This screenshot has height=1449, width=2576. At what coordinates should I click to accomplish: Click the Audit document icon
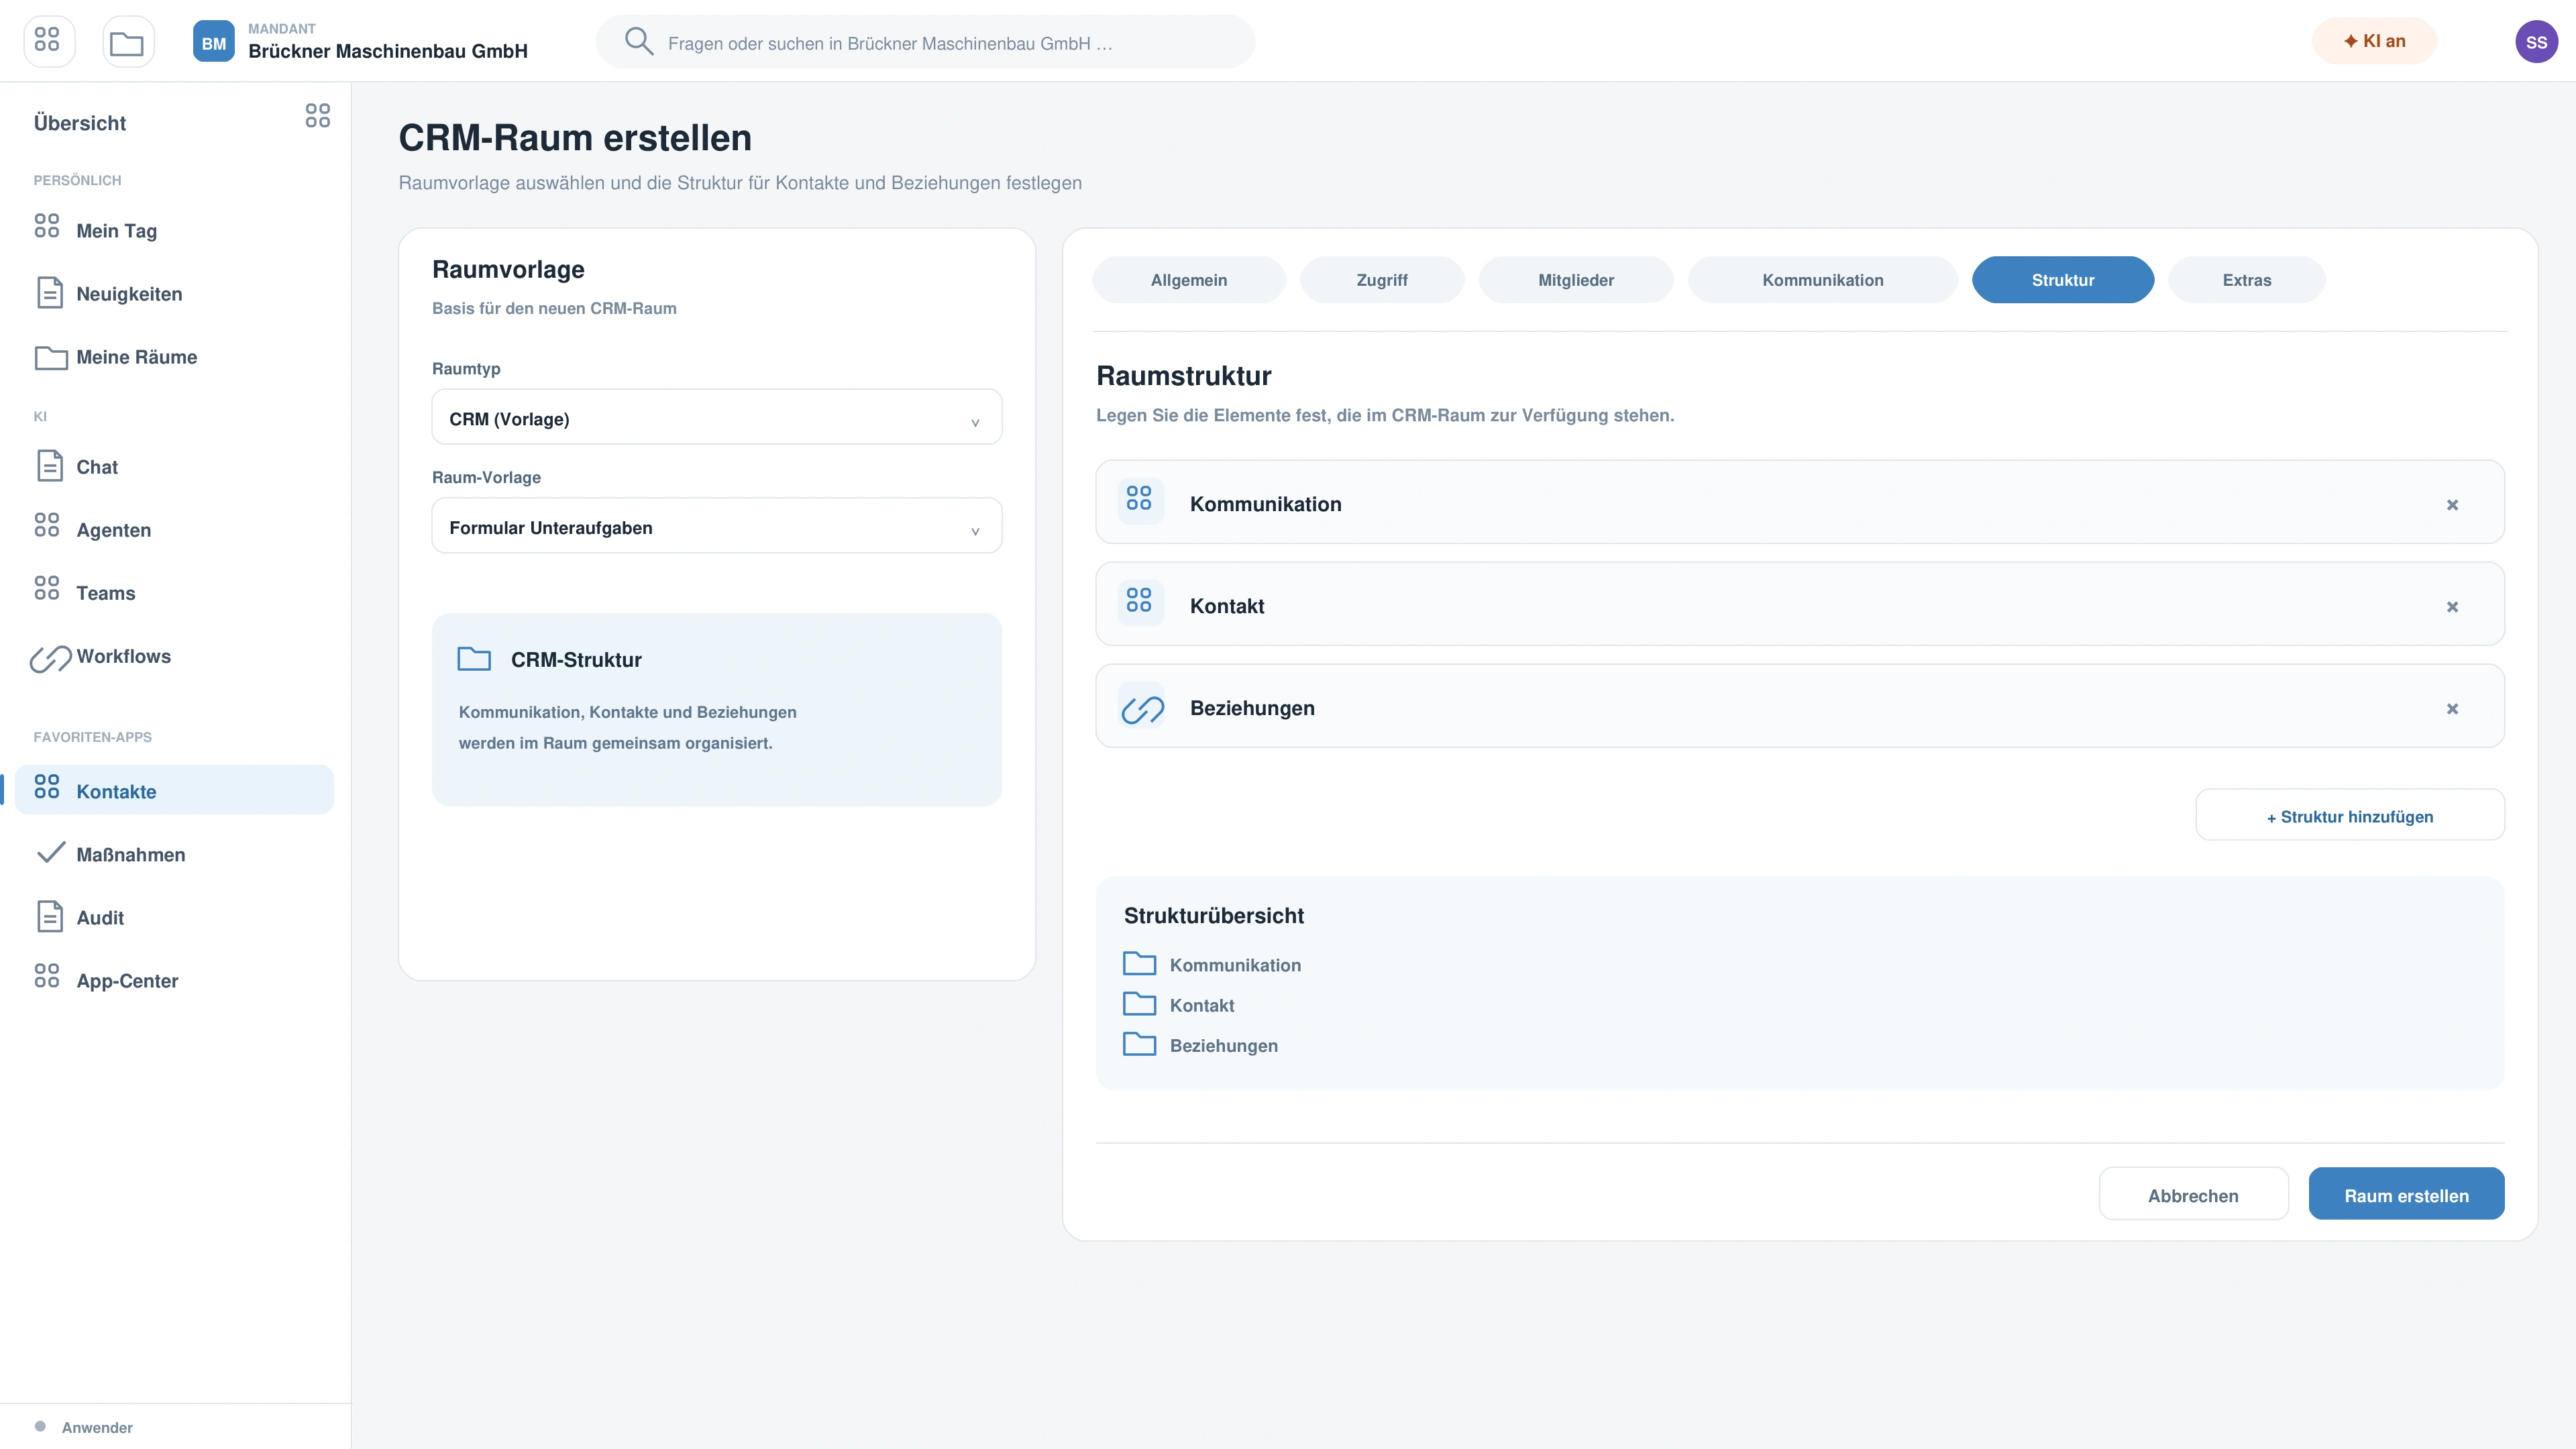[x=49, y=916]
